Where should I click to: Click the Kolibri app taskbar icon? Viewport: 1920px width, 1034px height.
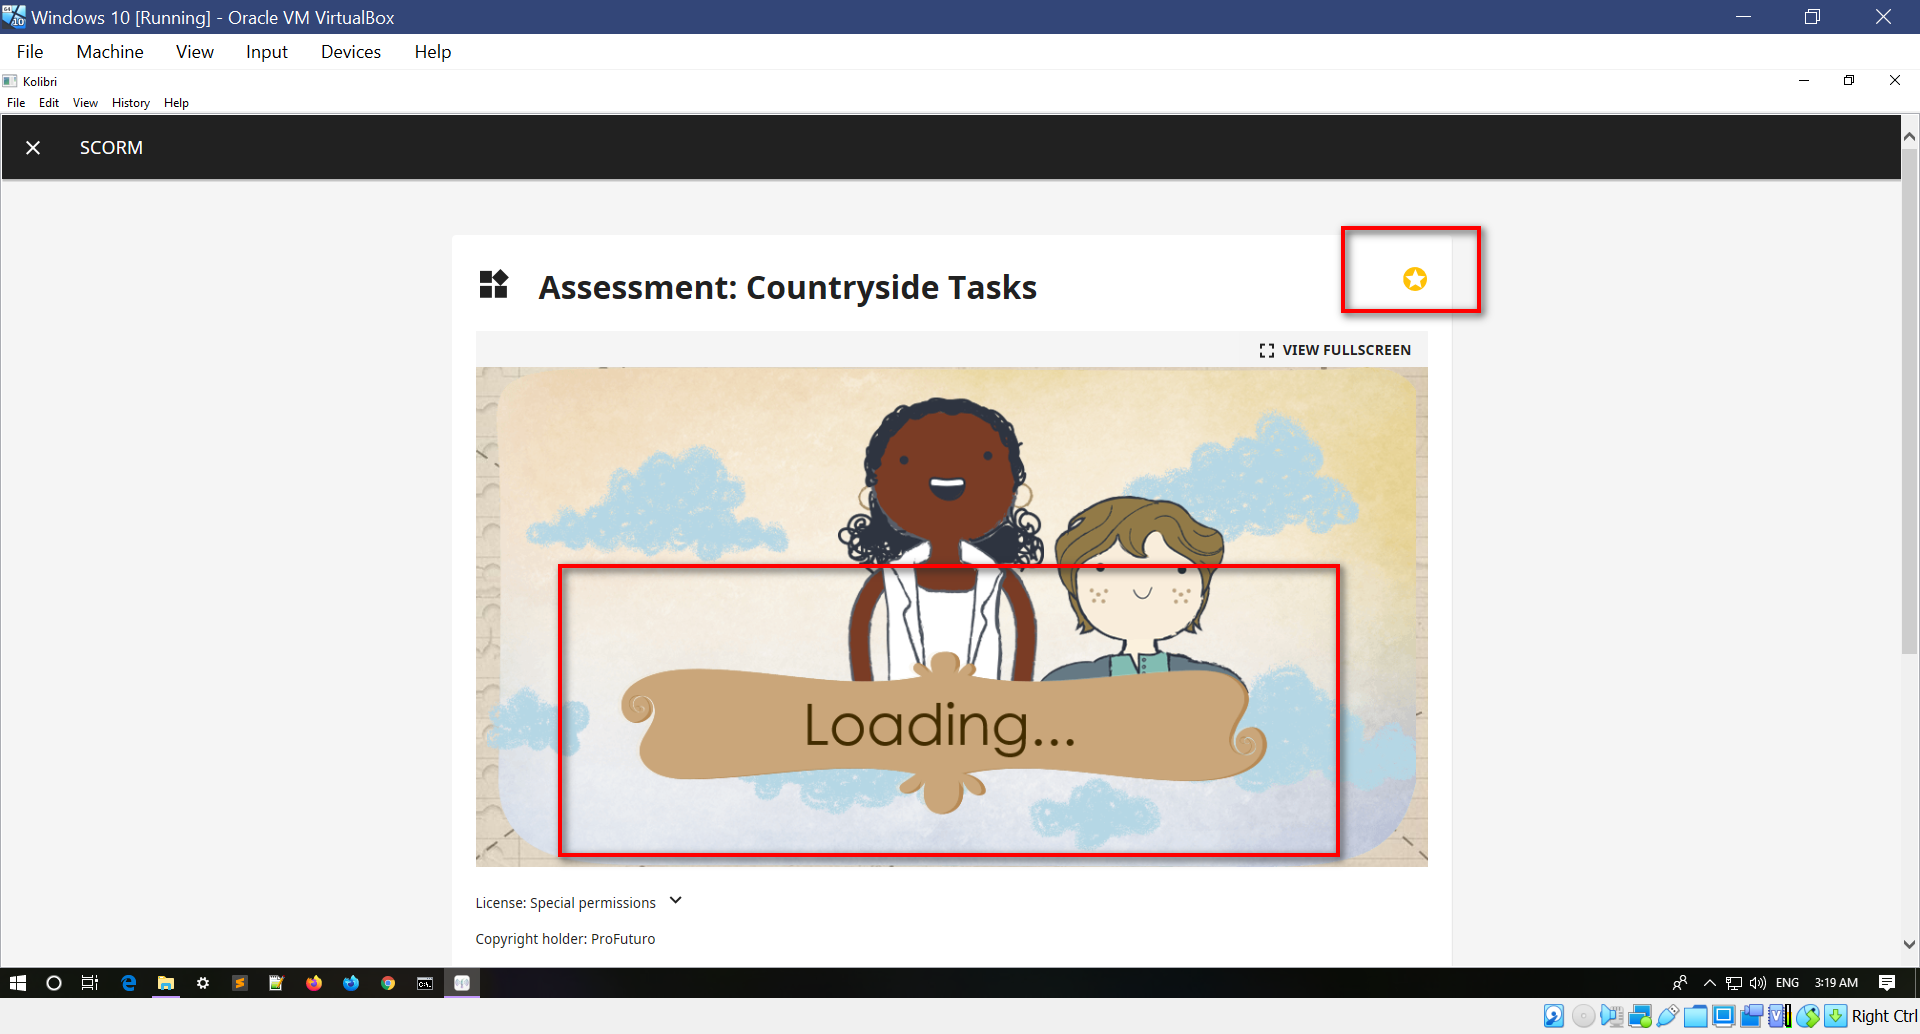(x=462, y=983)
